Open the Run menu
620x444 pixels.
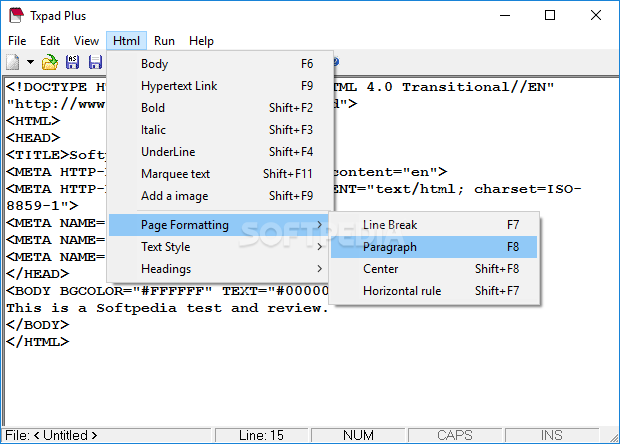click(x=164, y=41)
